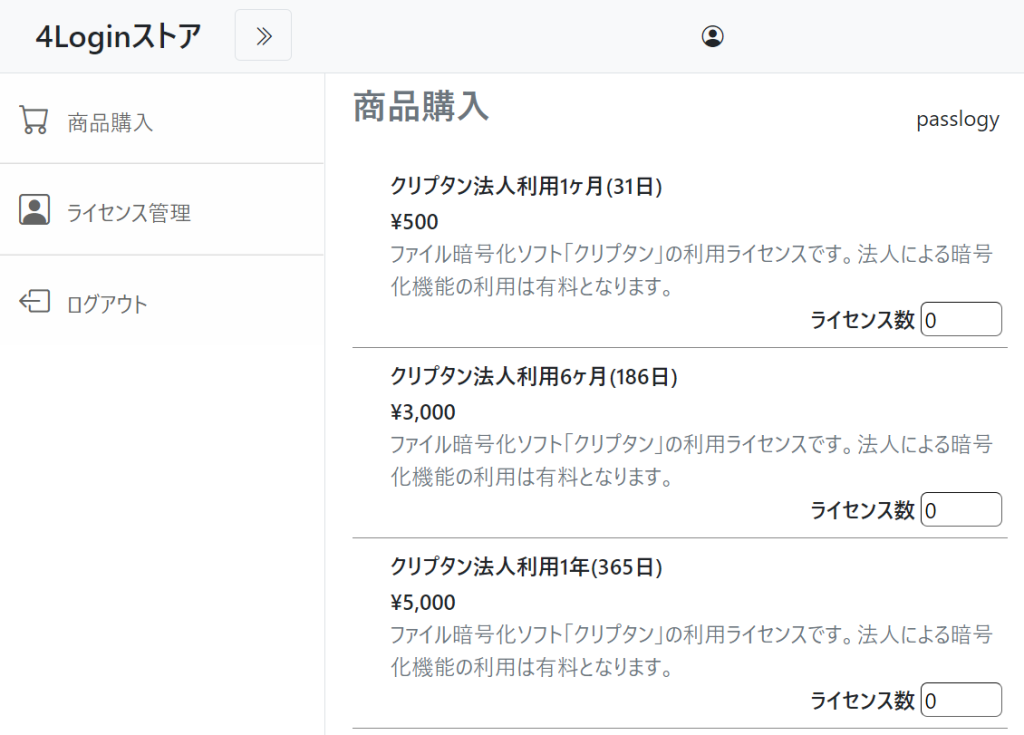Open the ライセンス管理 menu item
1024x735 pixels.
[162, 210]
